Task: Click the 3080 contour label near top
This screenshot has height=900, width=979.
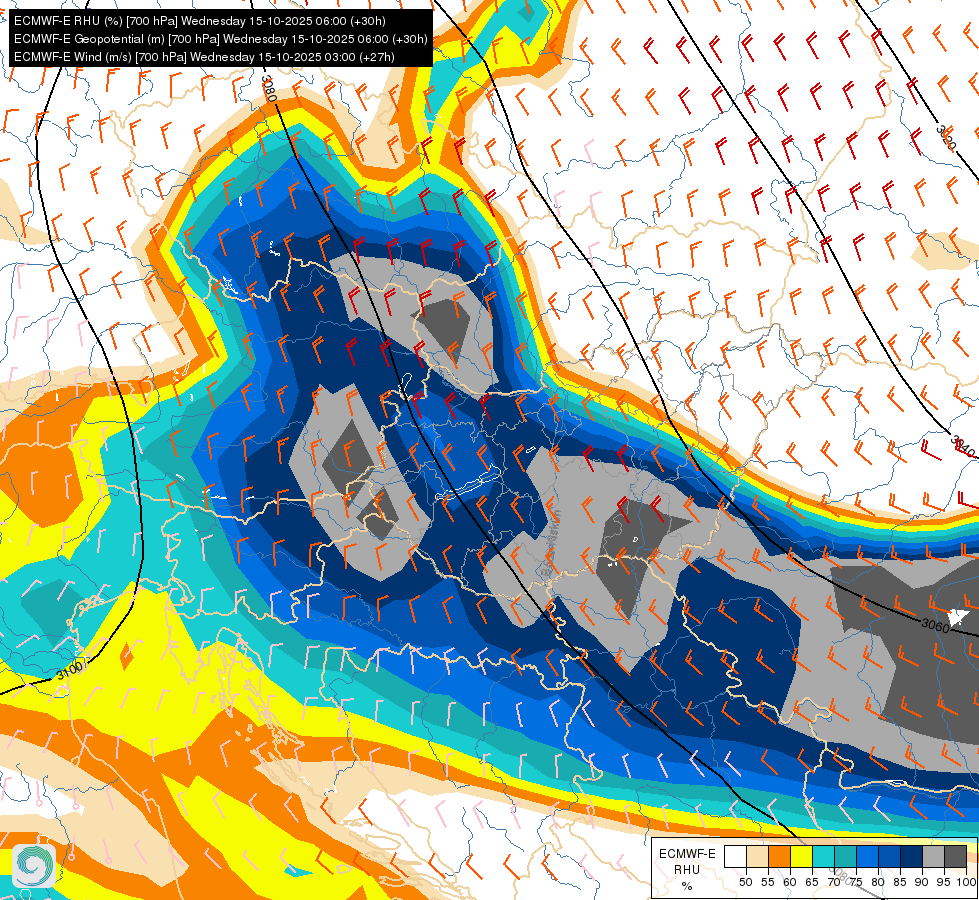Action: [x=270, y=89]
